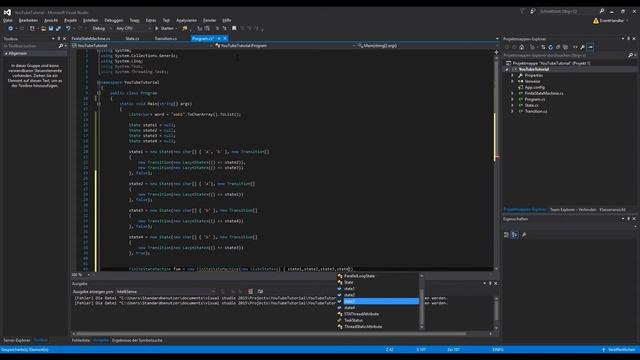Switch Eigenschaften to categorized view
This screenshot has height=360, width=640.
point(507,235)
